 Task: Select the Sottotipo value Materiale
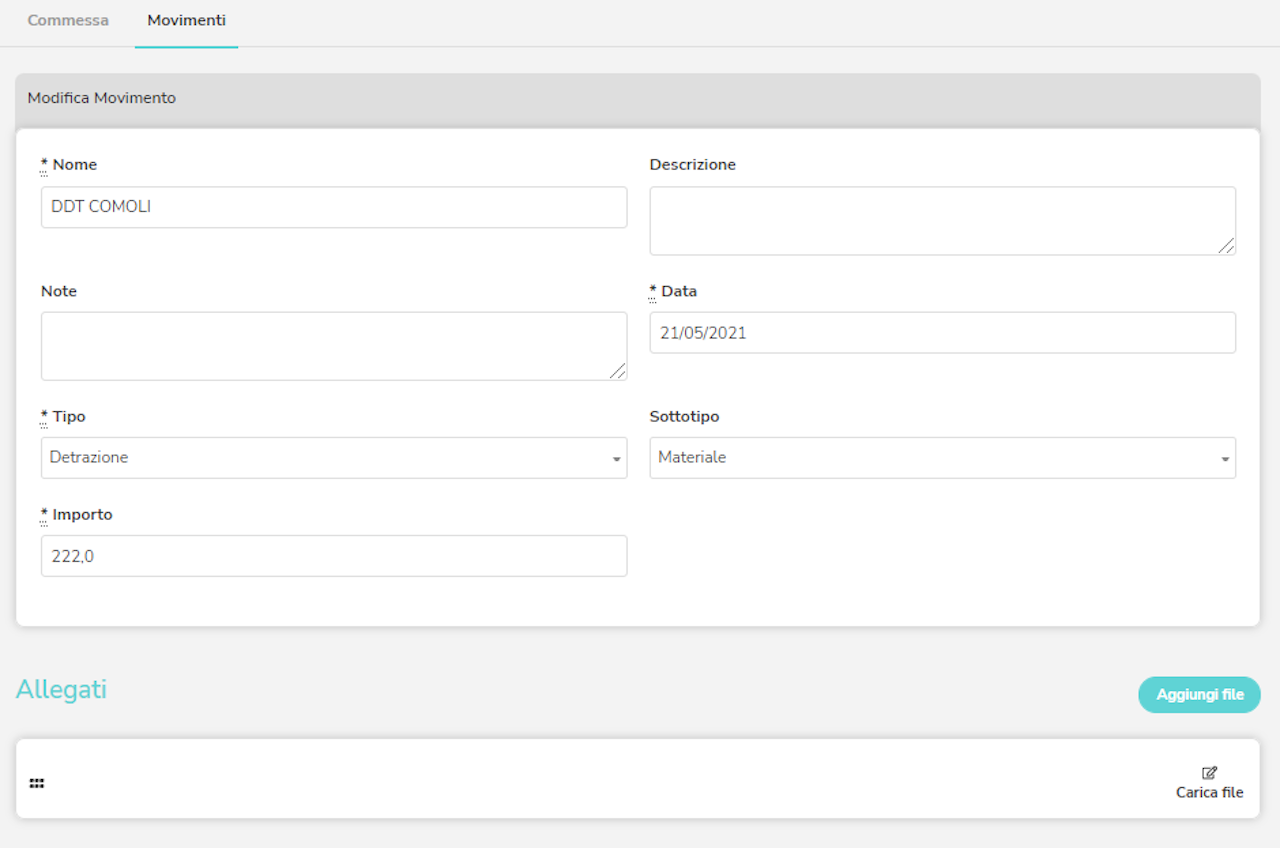click(943, 458)
